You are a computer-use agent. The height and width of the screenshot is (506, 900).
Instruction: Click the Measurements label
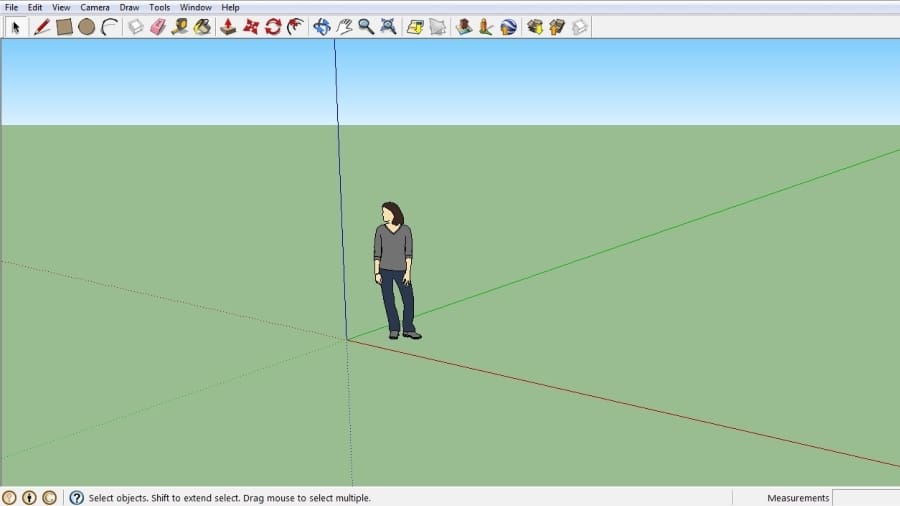pyautogui.click(x=798, y=498)
